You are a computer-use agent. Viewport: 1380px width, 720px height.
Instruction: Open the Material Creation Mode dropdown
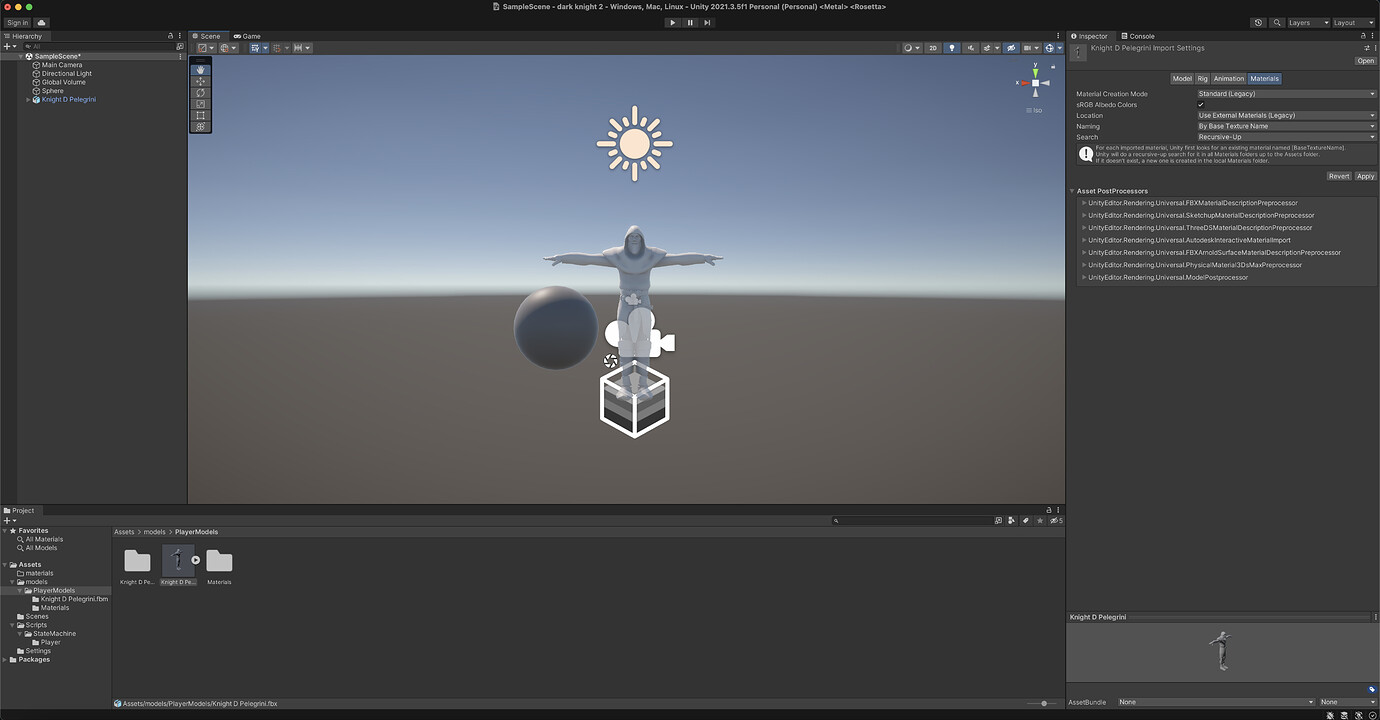click(1285, 93)
